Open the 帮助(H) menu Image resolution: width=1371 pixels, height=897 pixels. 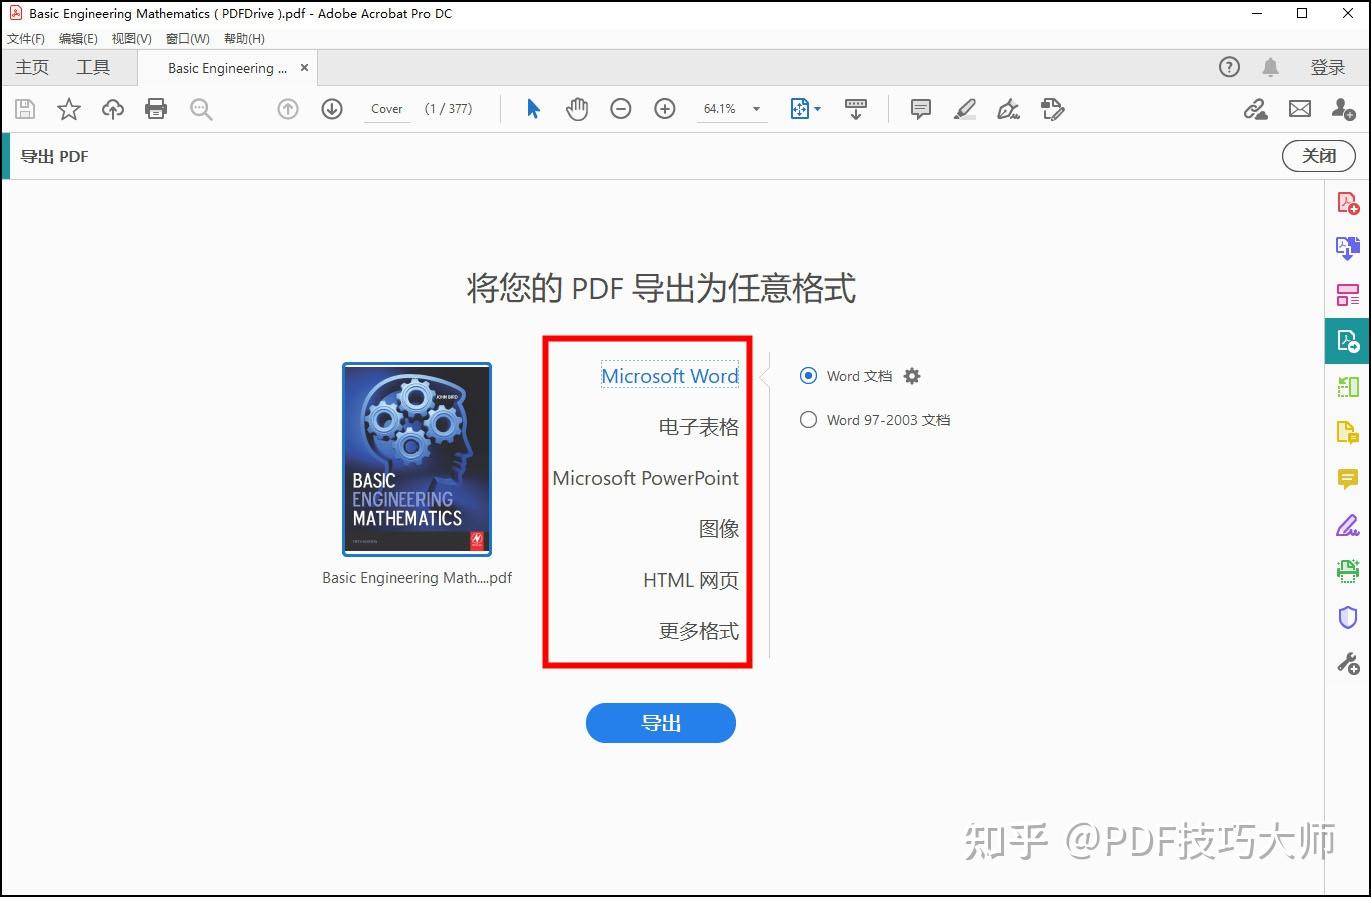click(244, 39)
